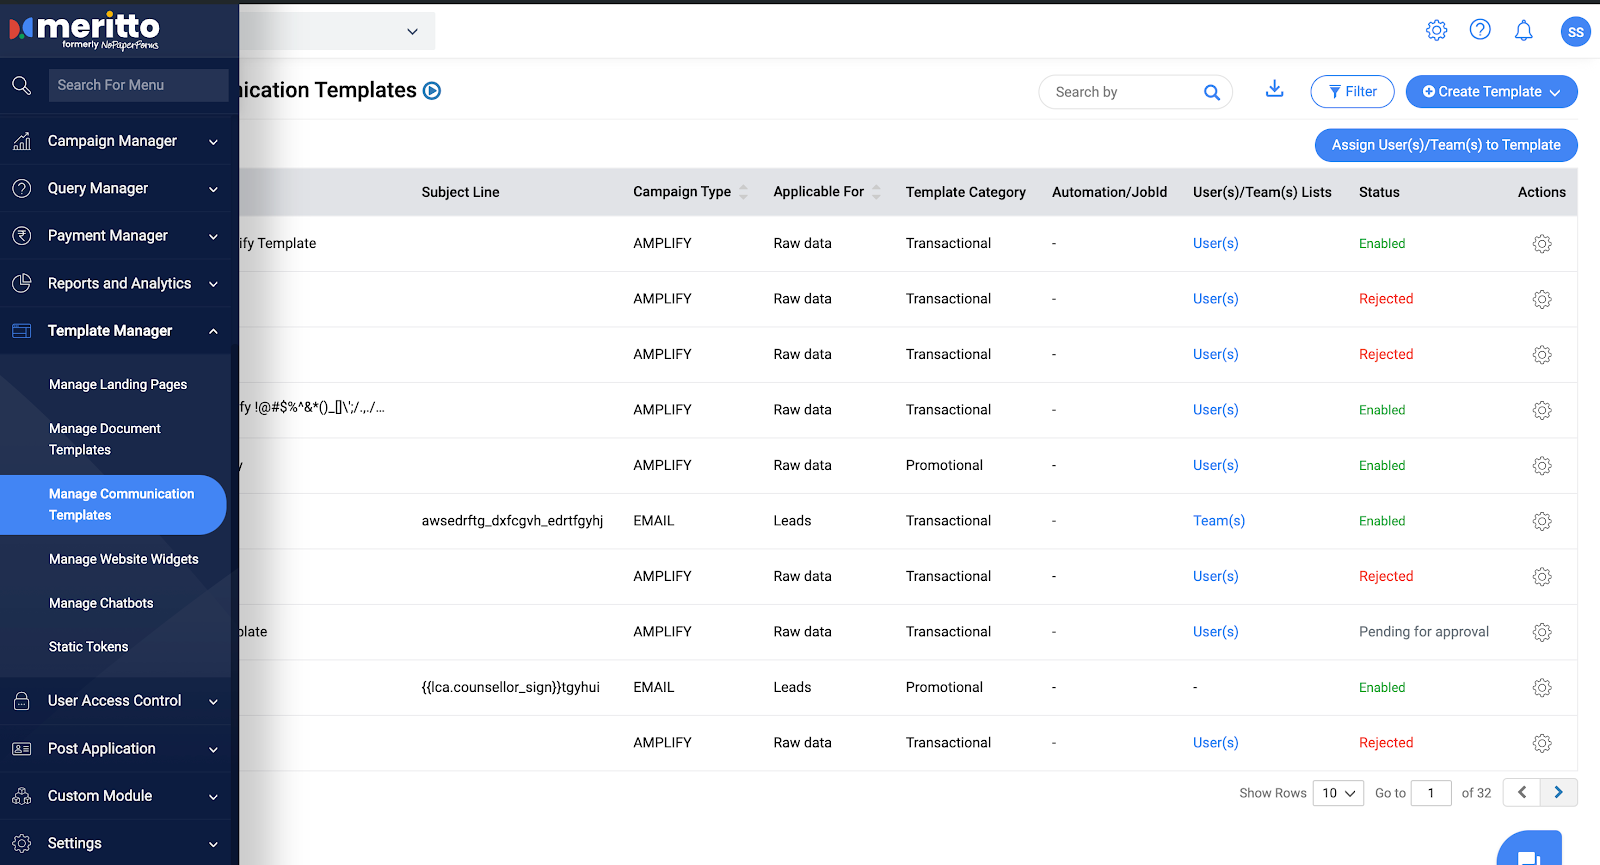
Task: Open the notifications bell
Action: click(x=1523, y=31)
